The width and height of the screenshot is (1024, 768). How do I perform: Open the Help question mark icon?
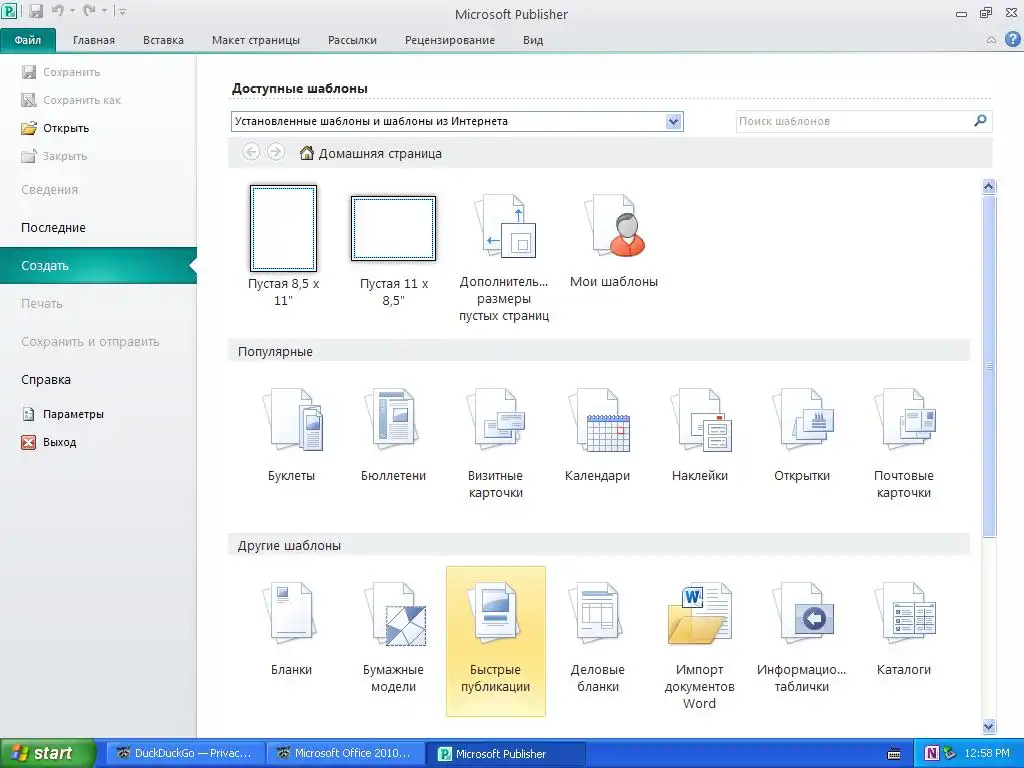coord(1012,39)
